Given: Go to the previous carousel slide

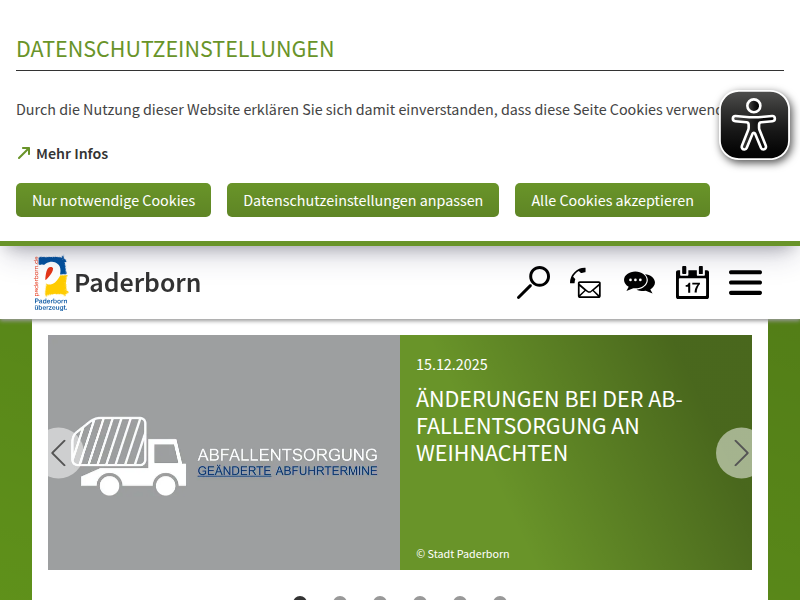Looking at the screenshot, I should 60,453.
